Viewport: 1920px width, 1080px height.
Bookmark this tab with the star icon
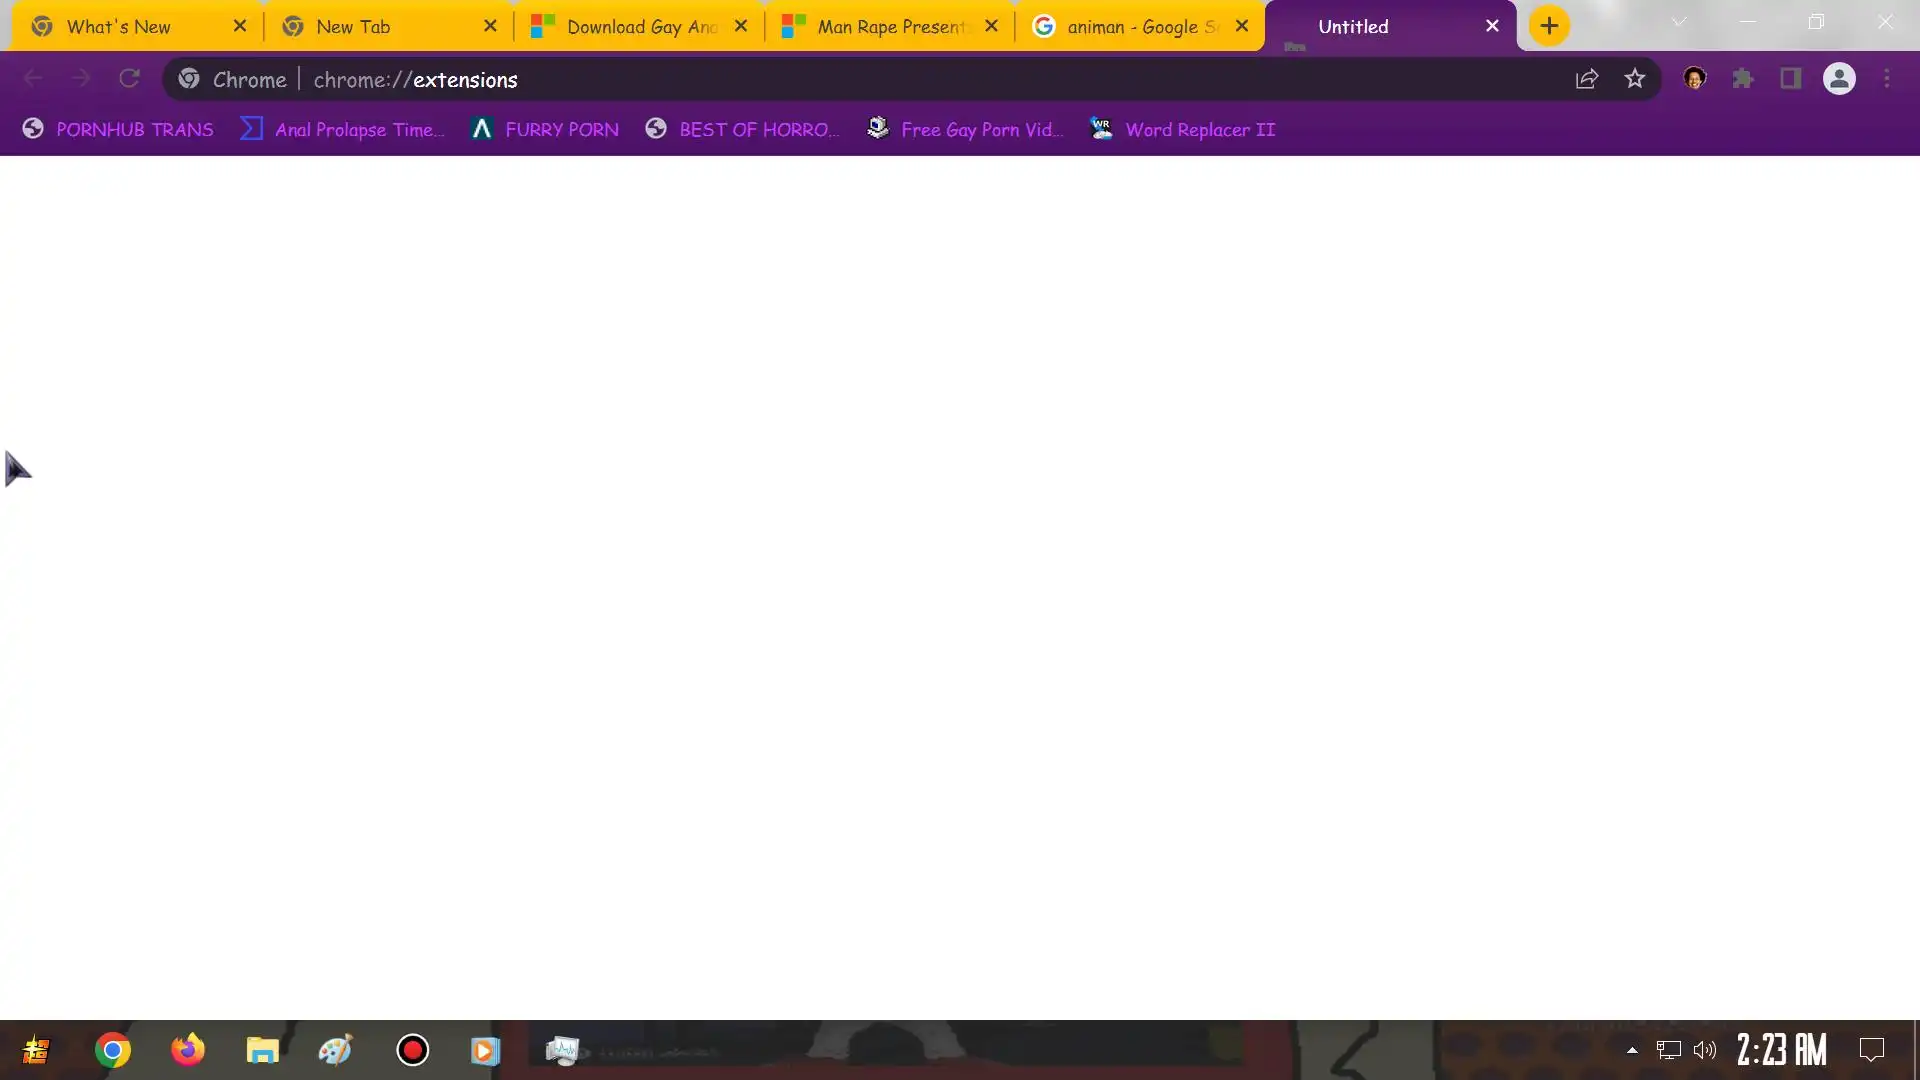tap(1635, 79)
